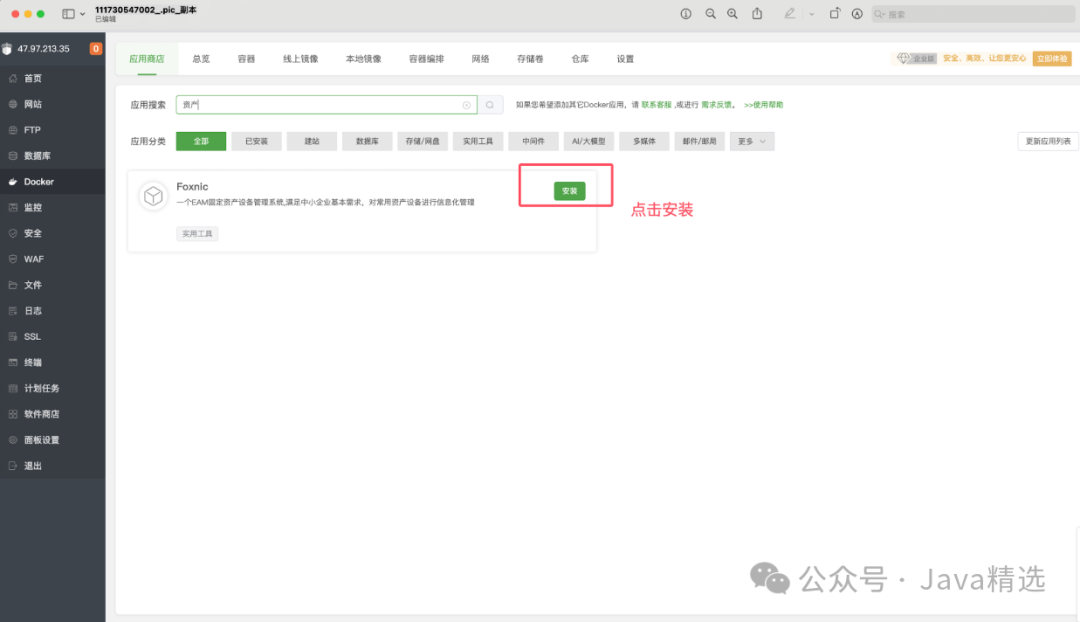This screenshot has width=1080, height=622.
Task: Click the server IP 47.97.213.35 label
Action: click(x=43, y=49)
